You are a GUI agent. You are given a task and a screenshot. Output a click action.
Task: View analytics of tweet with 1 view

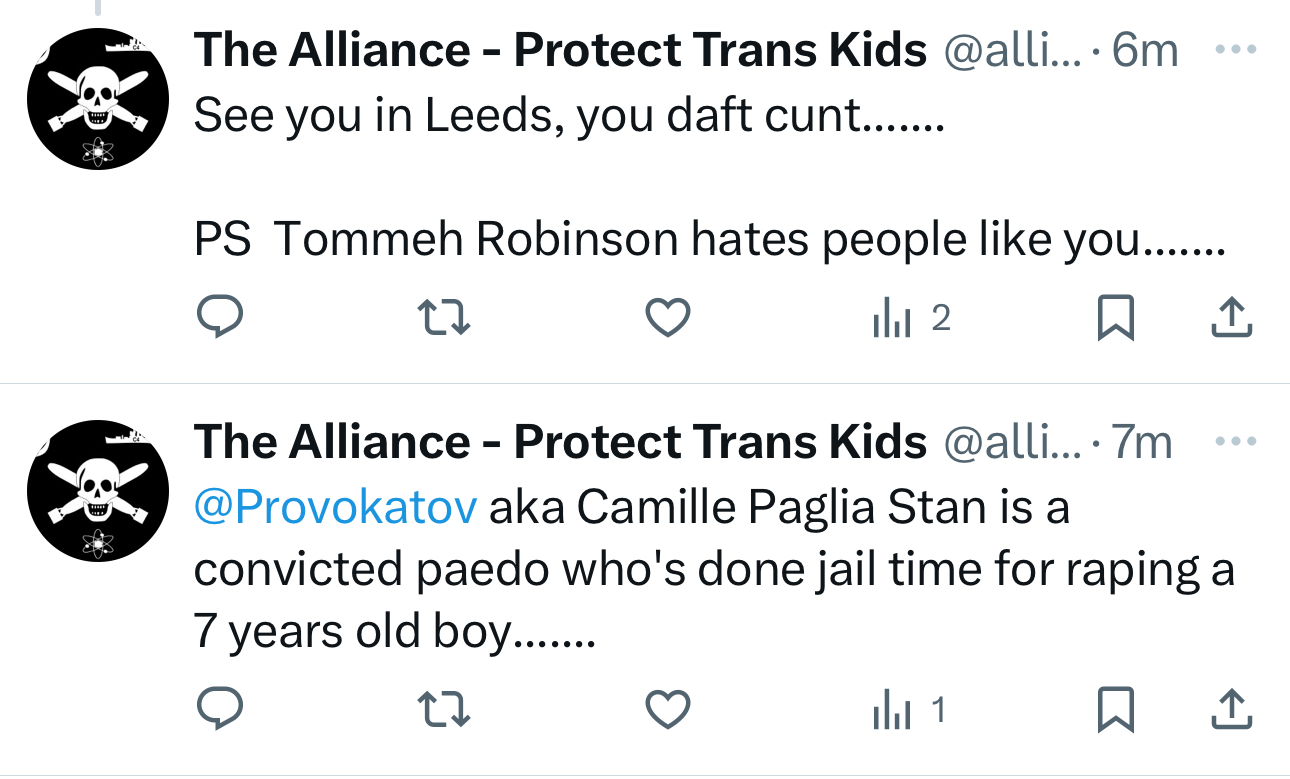tap(908, 711)
